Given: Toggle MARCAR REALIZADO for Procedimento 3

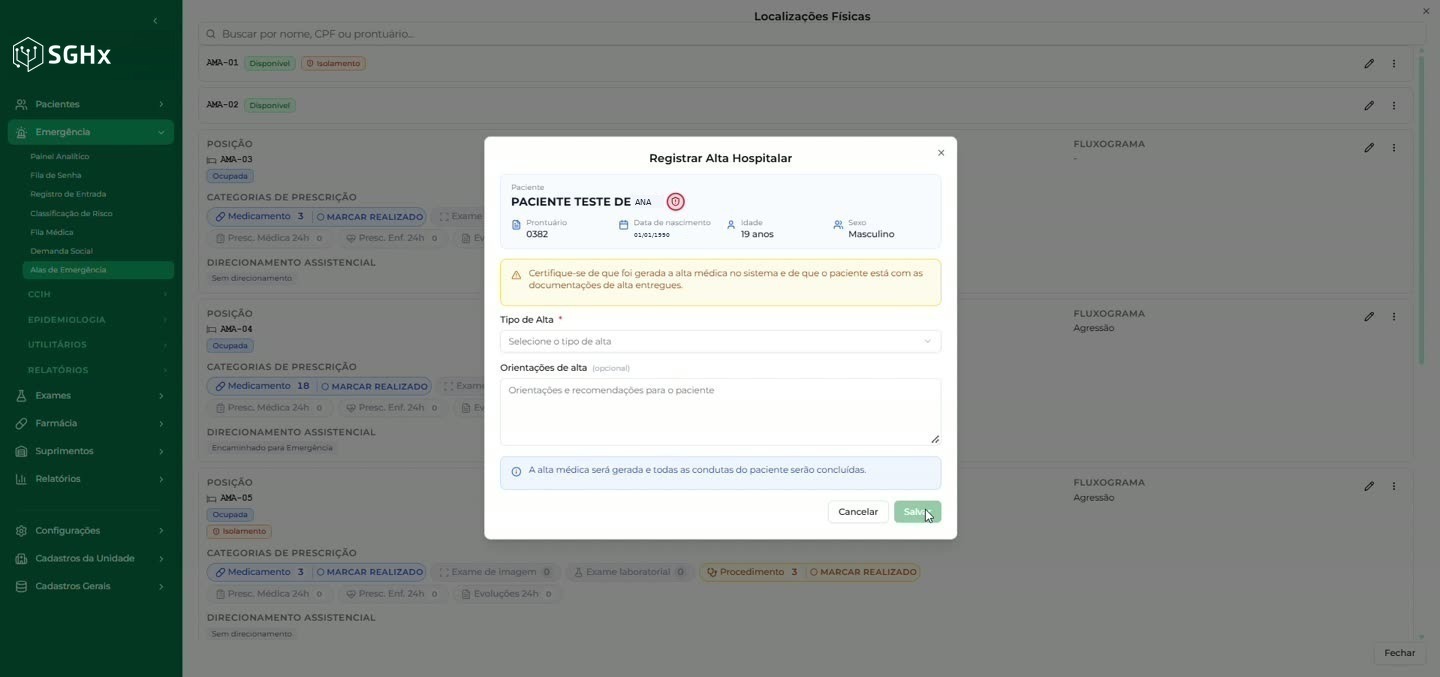Looking at the screenshot, I should pos(863,572).
